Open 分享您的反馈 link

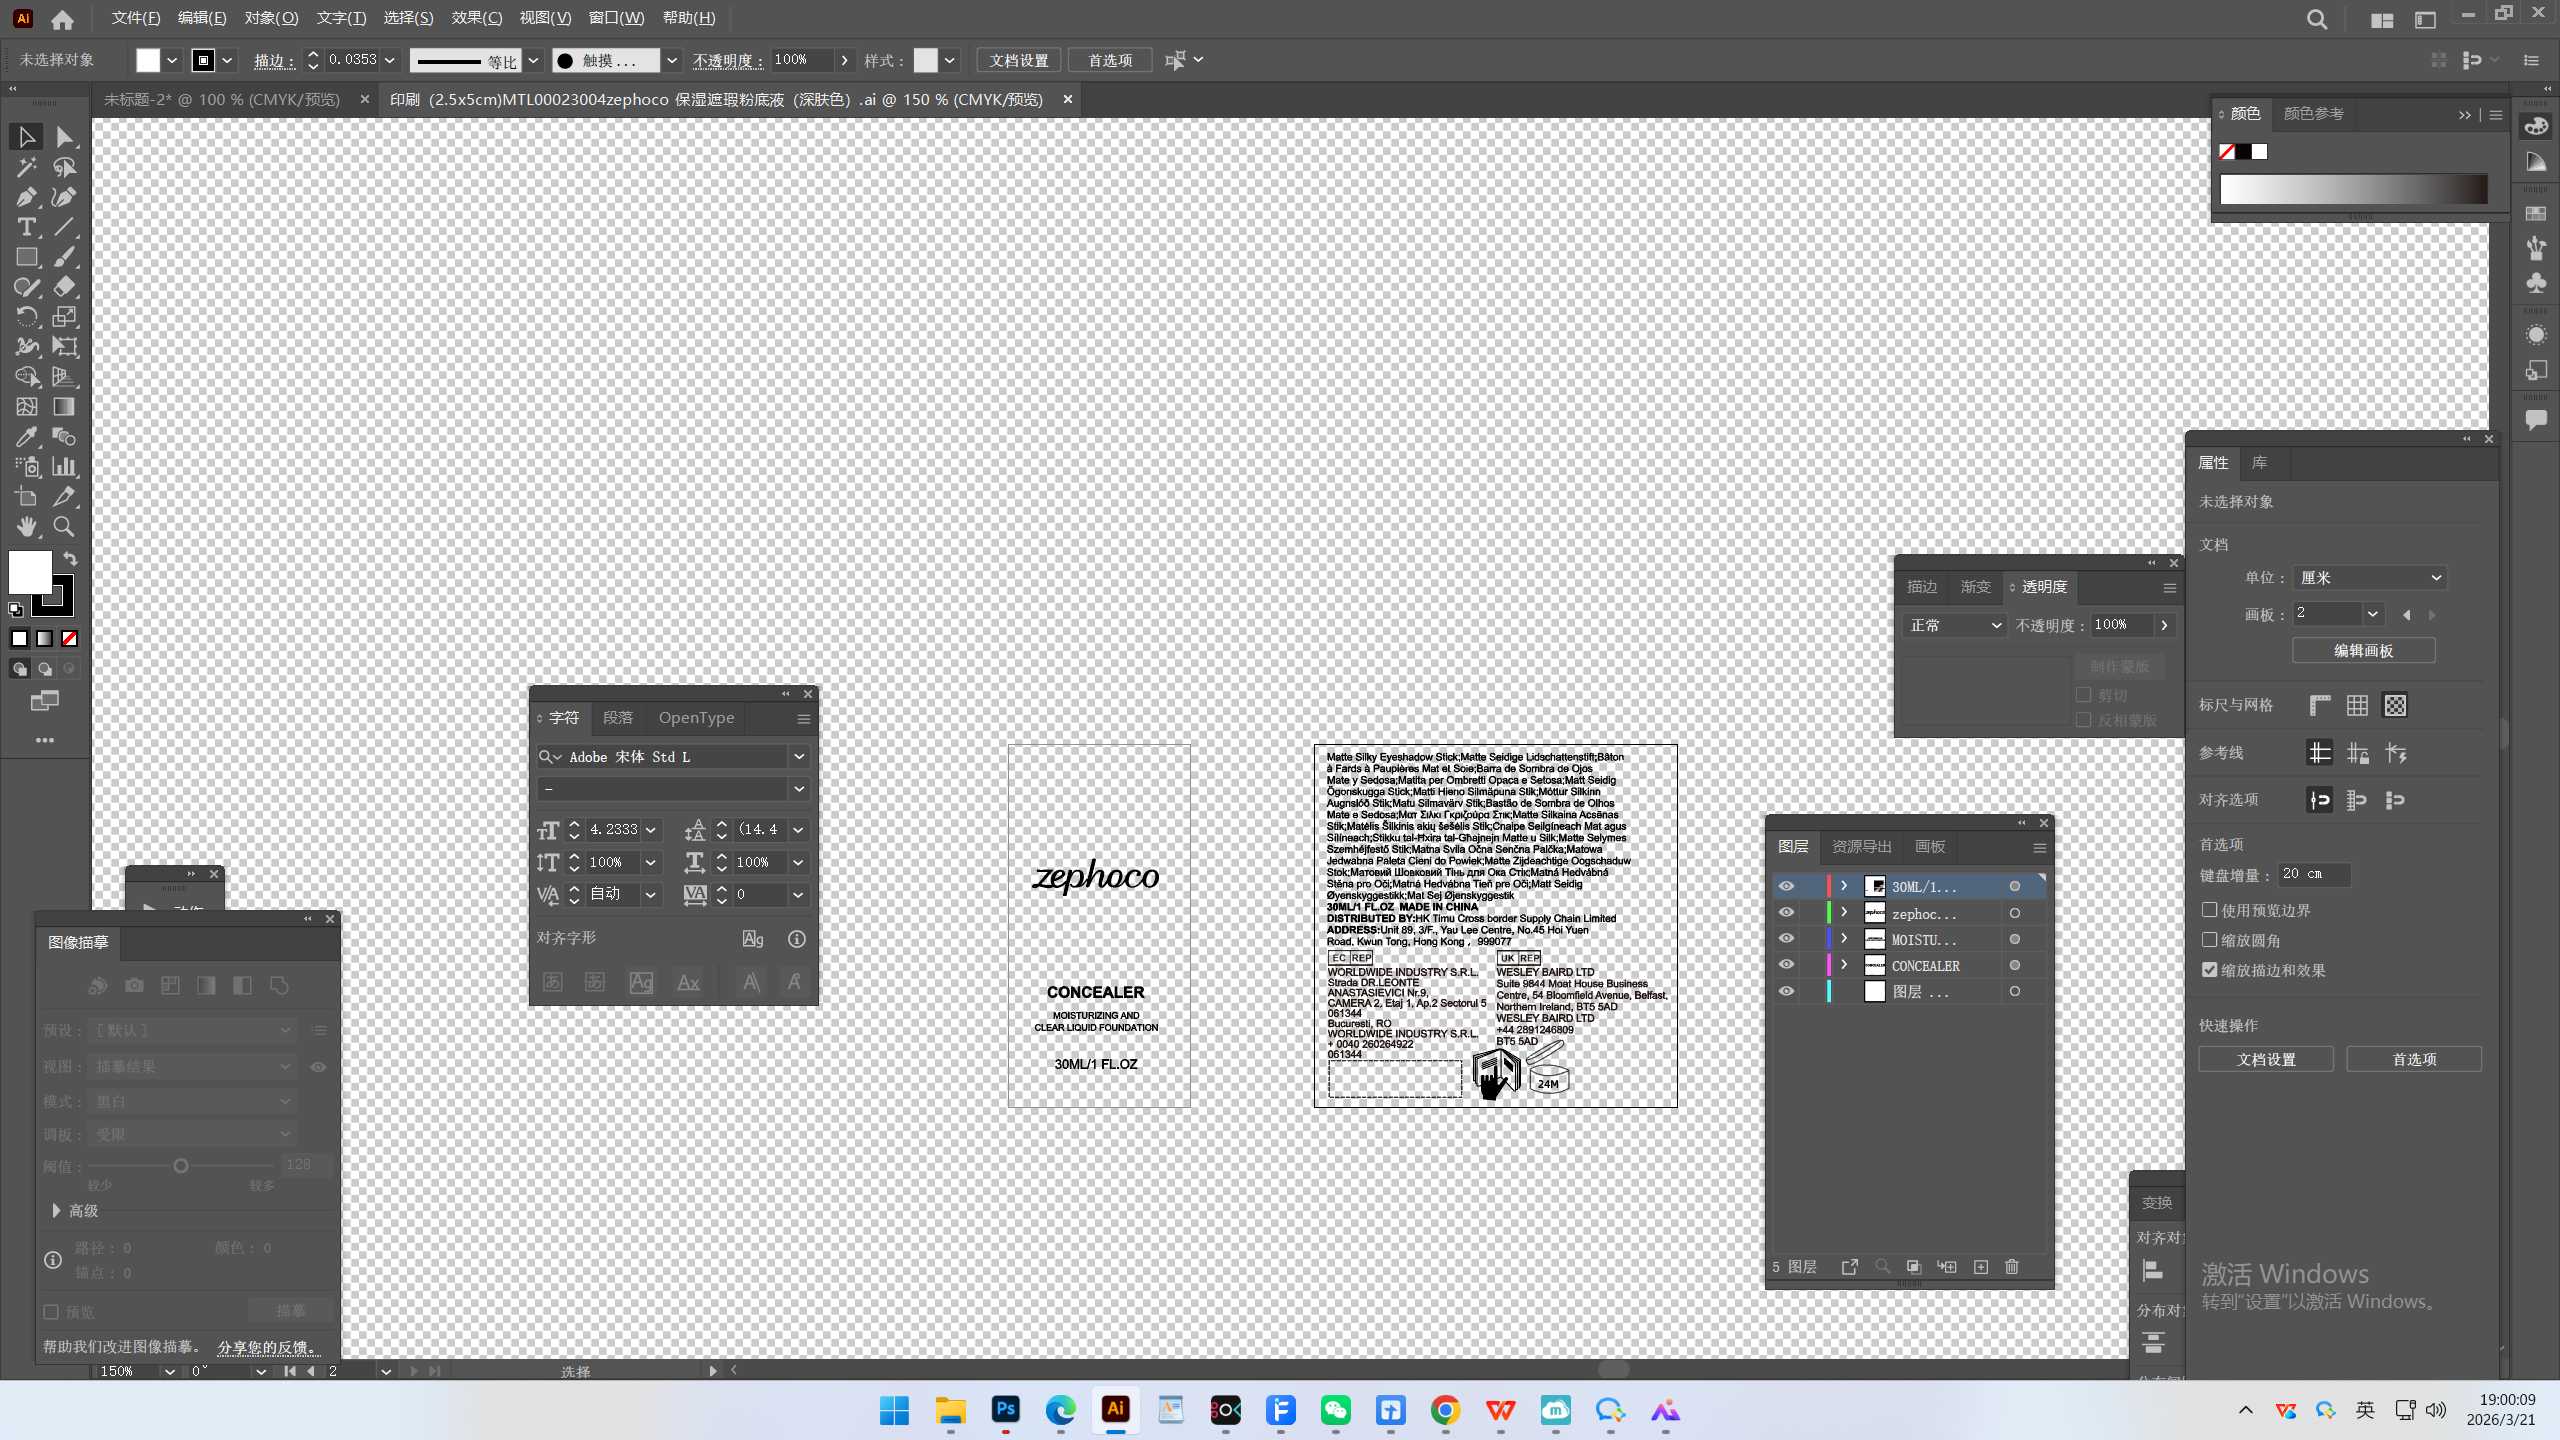(267, 1347)
